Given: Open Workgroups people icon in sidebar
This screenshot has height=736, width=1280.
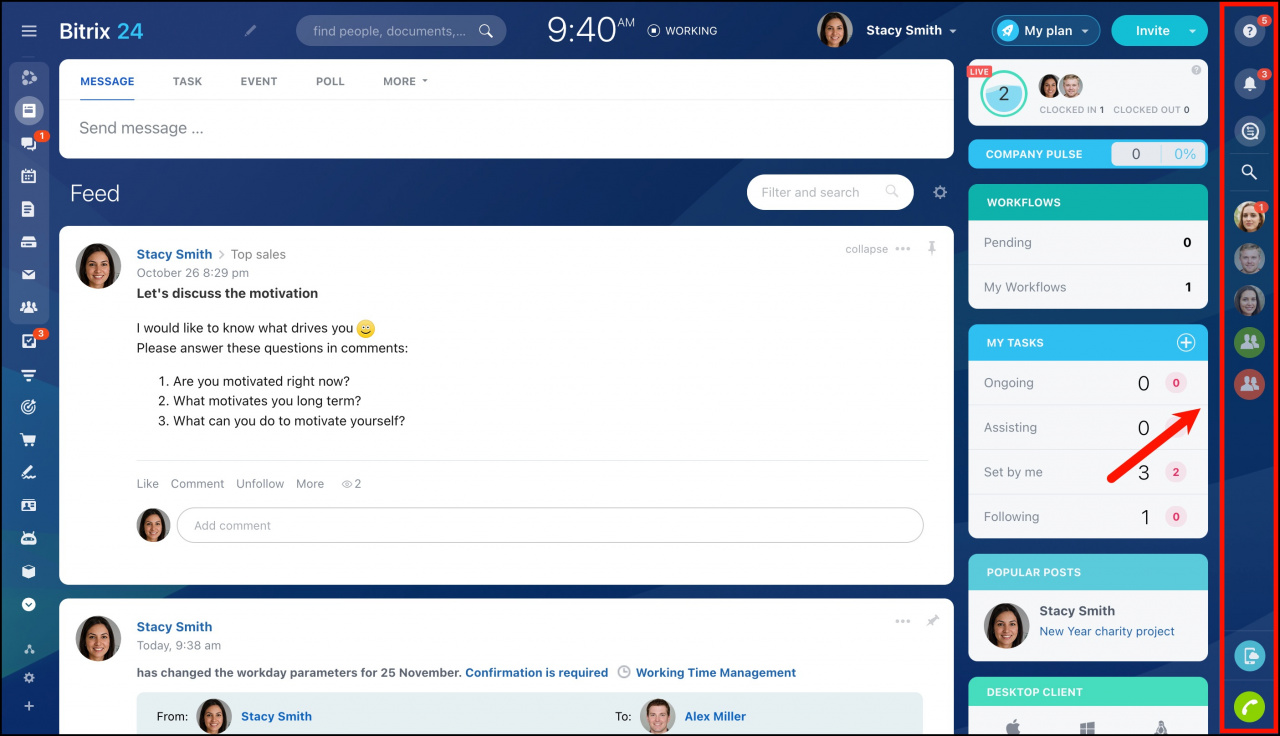Looking at the screenshot, I should point(28,308).
